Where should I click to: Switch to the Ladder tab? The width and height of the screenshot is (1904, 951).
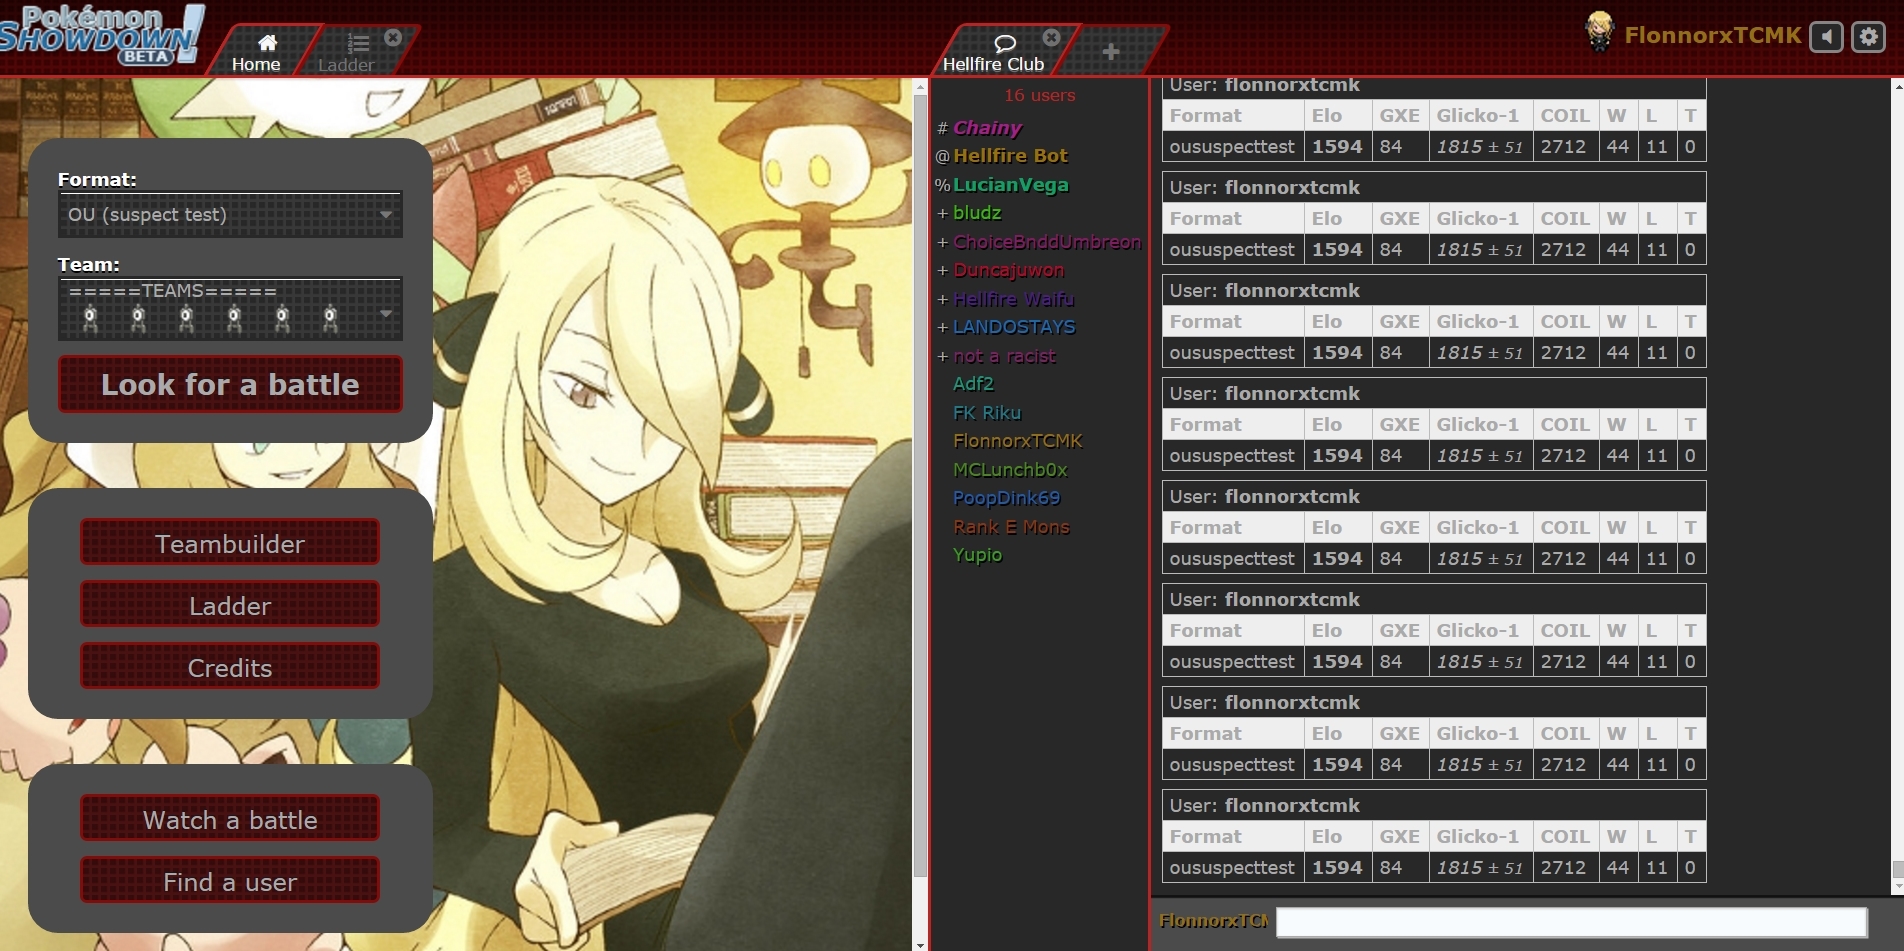[x=346, y=52]
